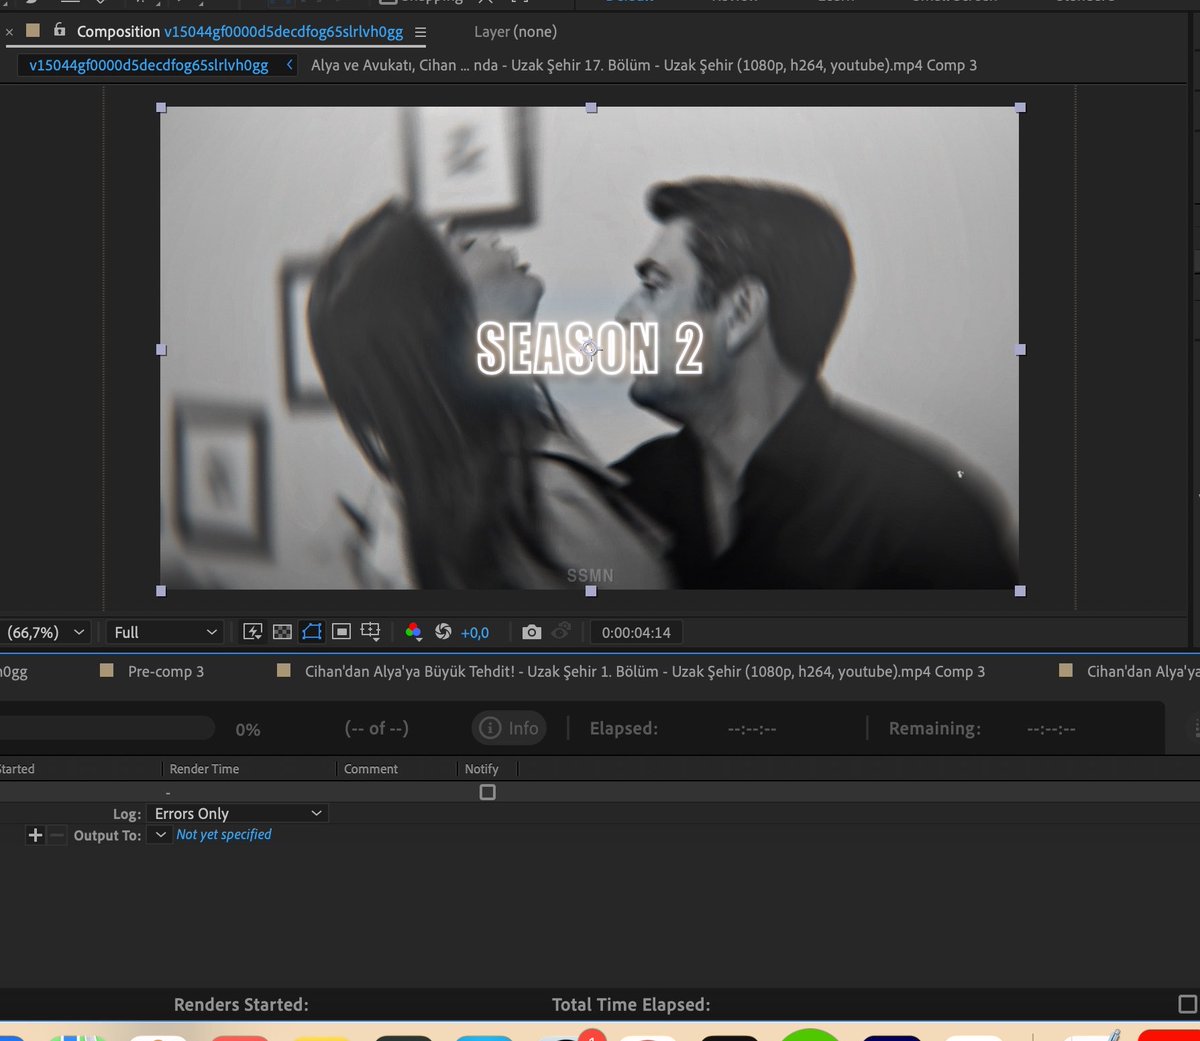Click the render progress bar

point(106,728)
